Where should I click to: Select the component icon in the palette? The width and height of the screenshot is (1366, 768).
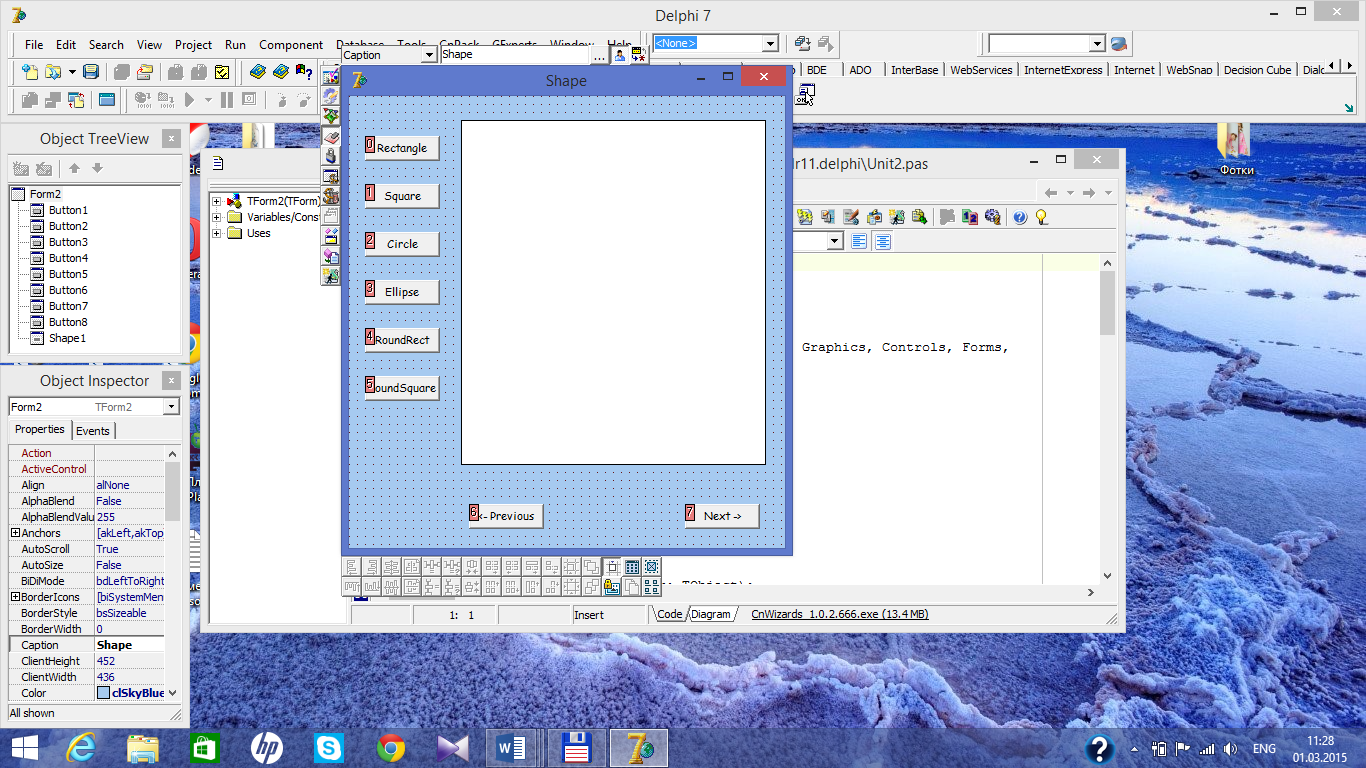click(805, 95)
